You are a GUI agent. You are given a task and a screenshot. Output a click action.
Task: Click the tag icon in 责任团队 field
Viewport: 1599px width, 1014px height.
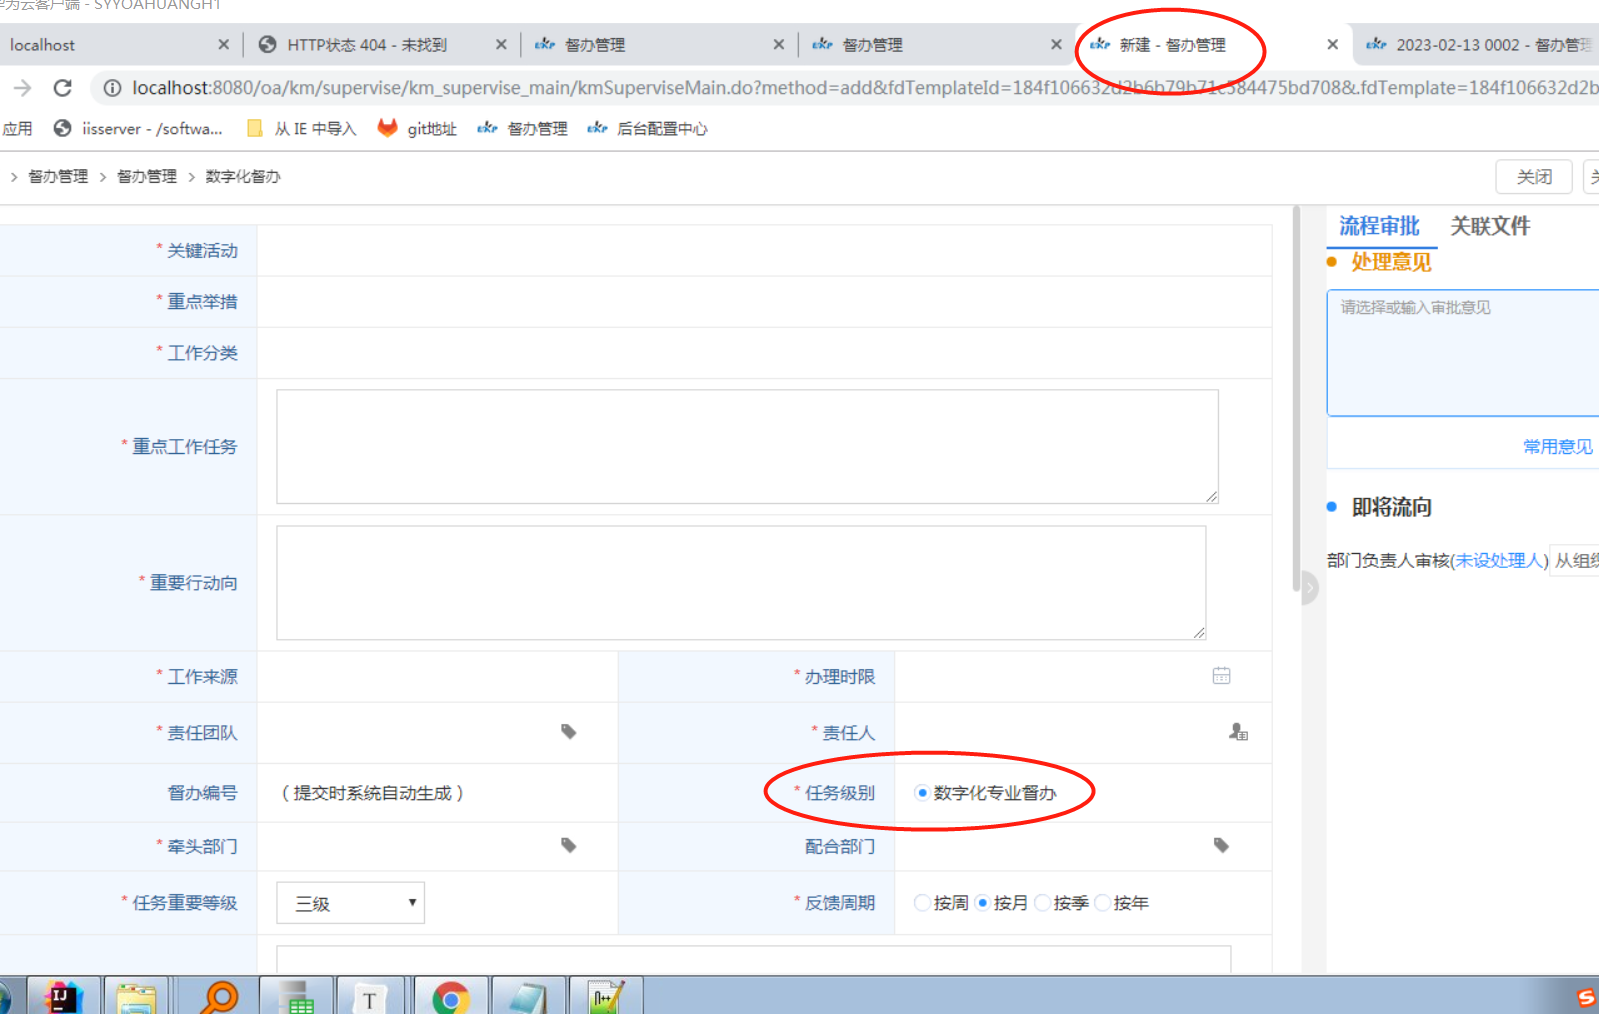[568, 732]
